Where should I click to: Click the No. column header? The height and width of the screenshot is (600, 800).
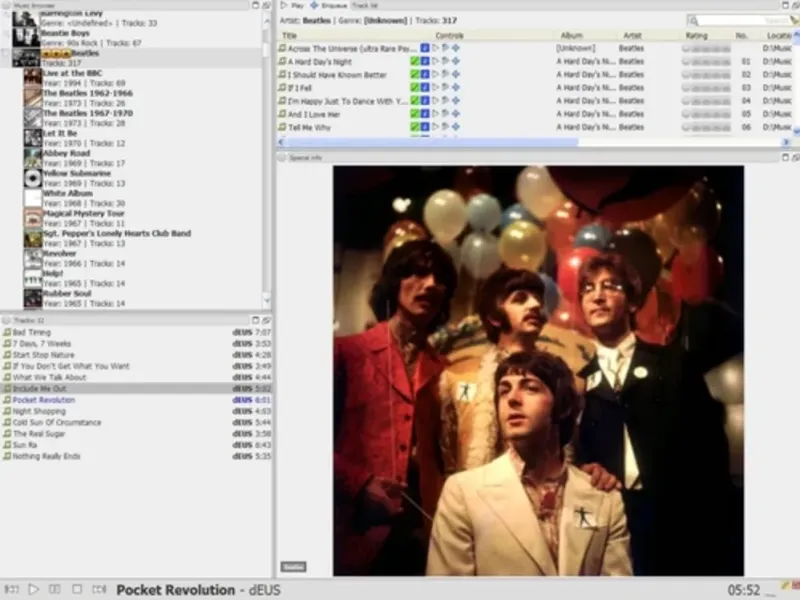coord(741,35)
